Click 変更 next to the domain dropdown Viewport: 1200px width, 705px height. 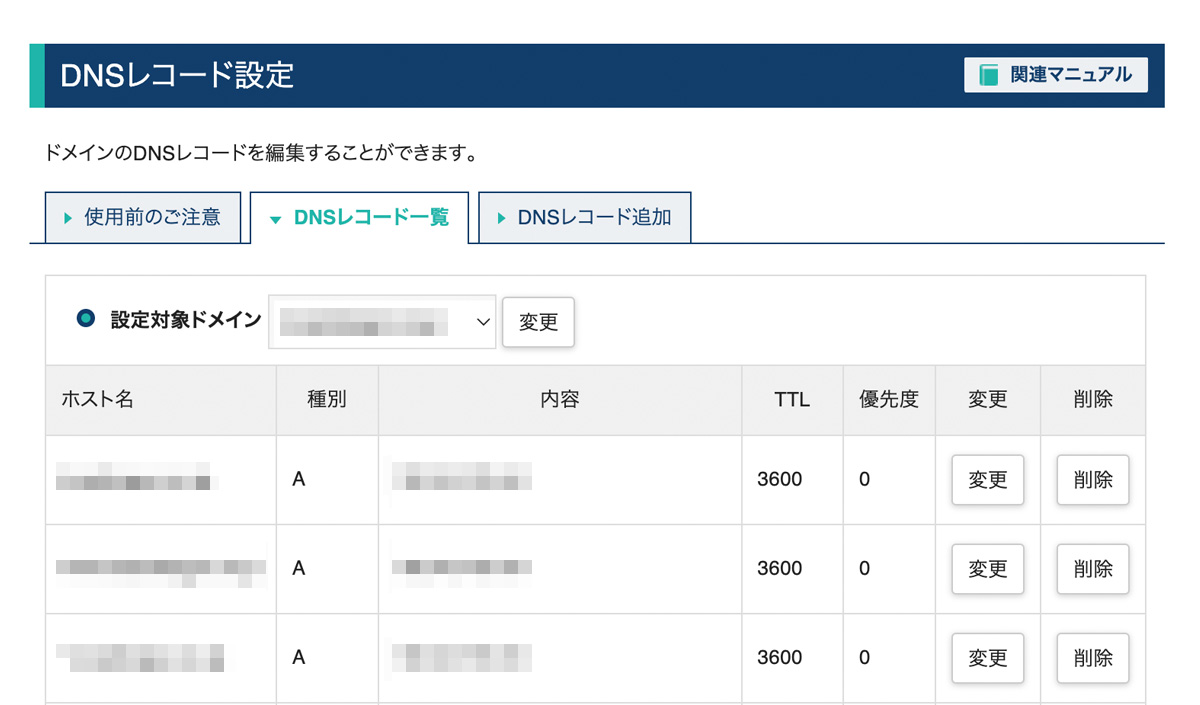[538, 322]
